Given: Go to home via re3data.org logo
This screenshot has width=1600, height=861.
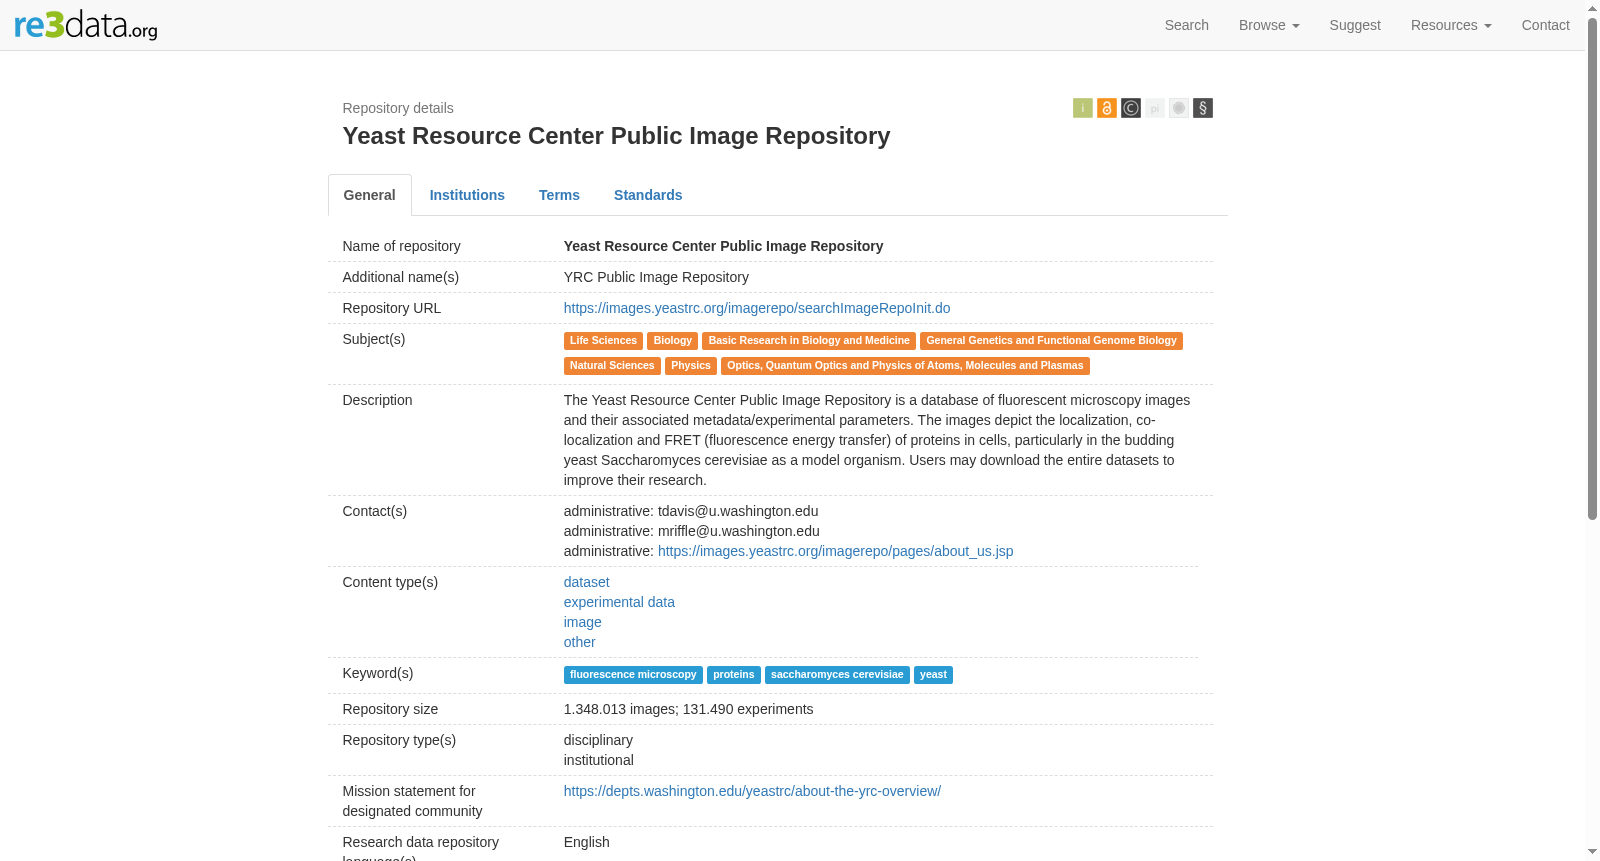Looking at the screenshot, I should (86, 25).
